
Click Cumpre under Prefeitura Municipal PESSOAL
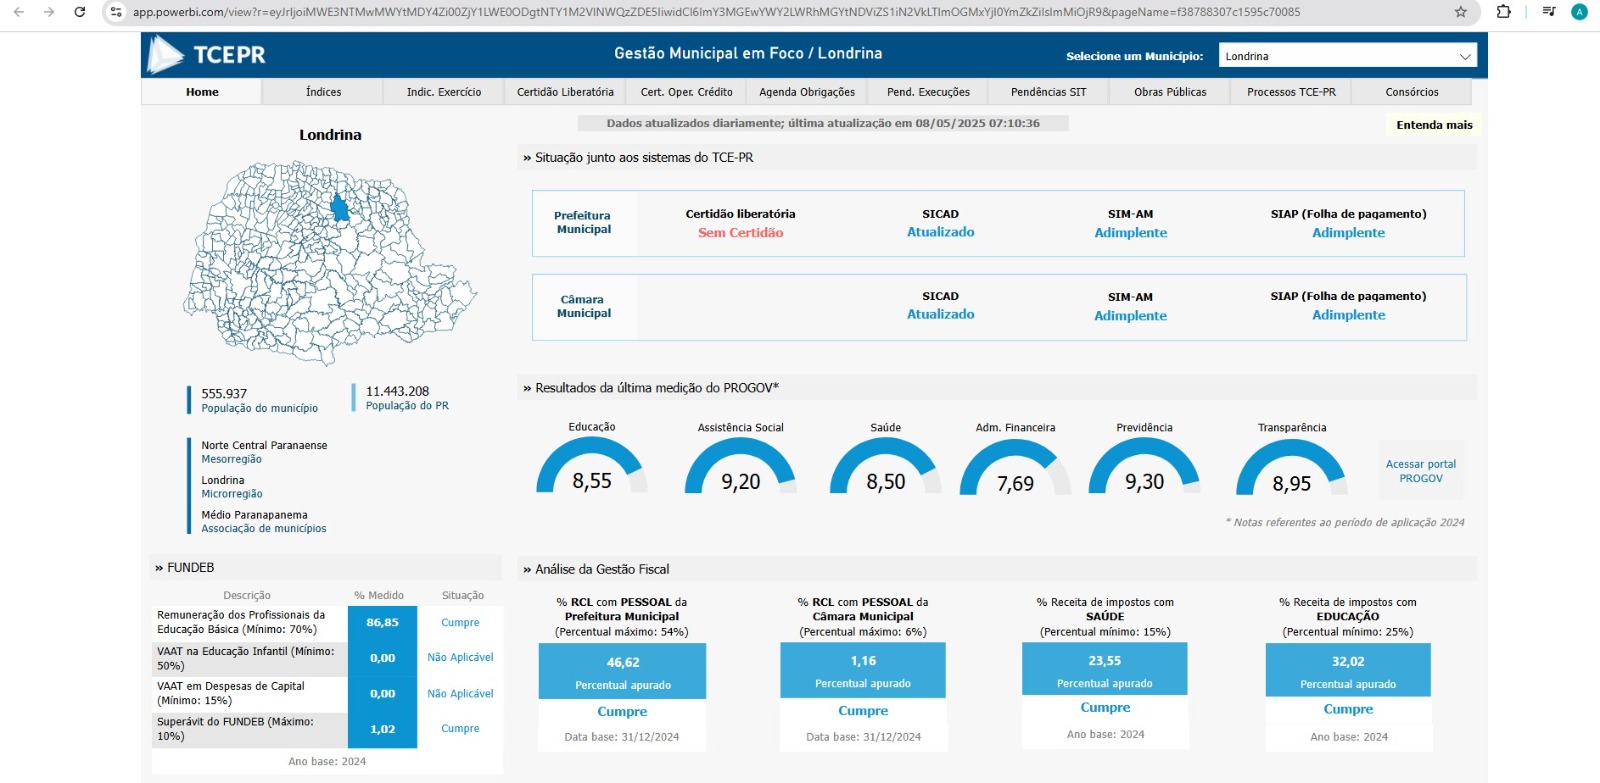point(622,712)
